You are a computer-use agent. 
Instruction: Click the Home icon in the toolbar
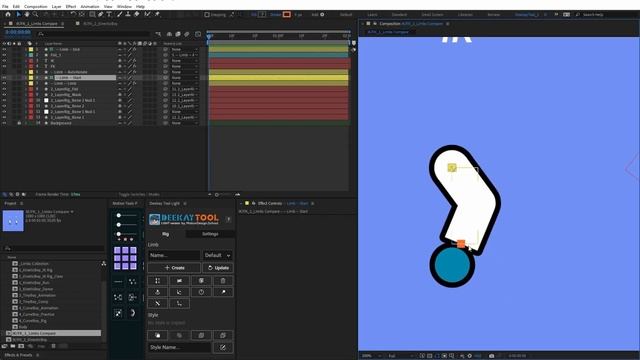[8, 14]
